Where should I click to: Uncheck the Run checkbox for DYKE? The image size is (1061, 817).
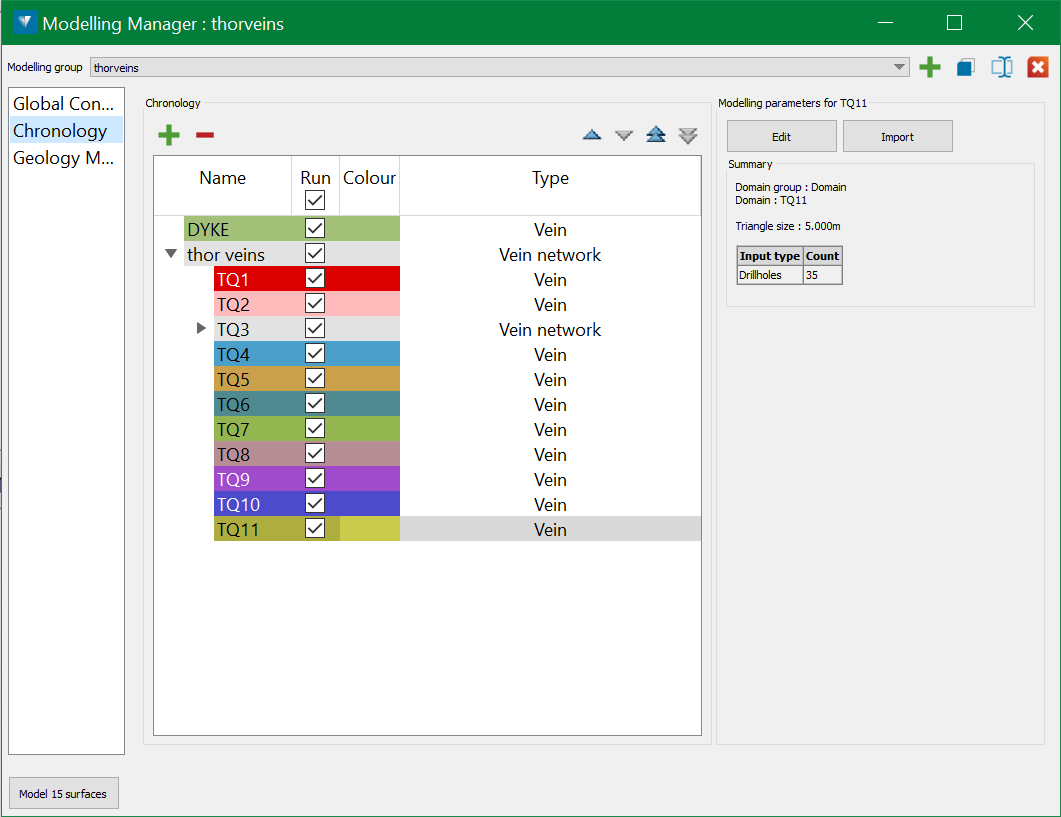click(x=315, y=228)
